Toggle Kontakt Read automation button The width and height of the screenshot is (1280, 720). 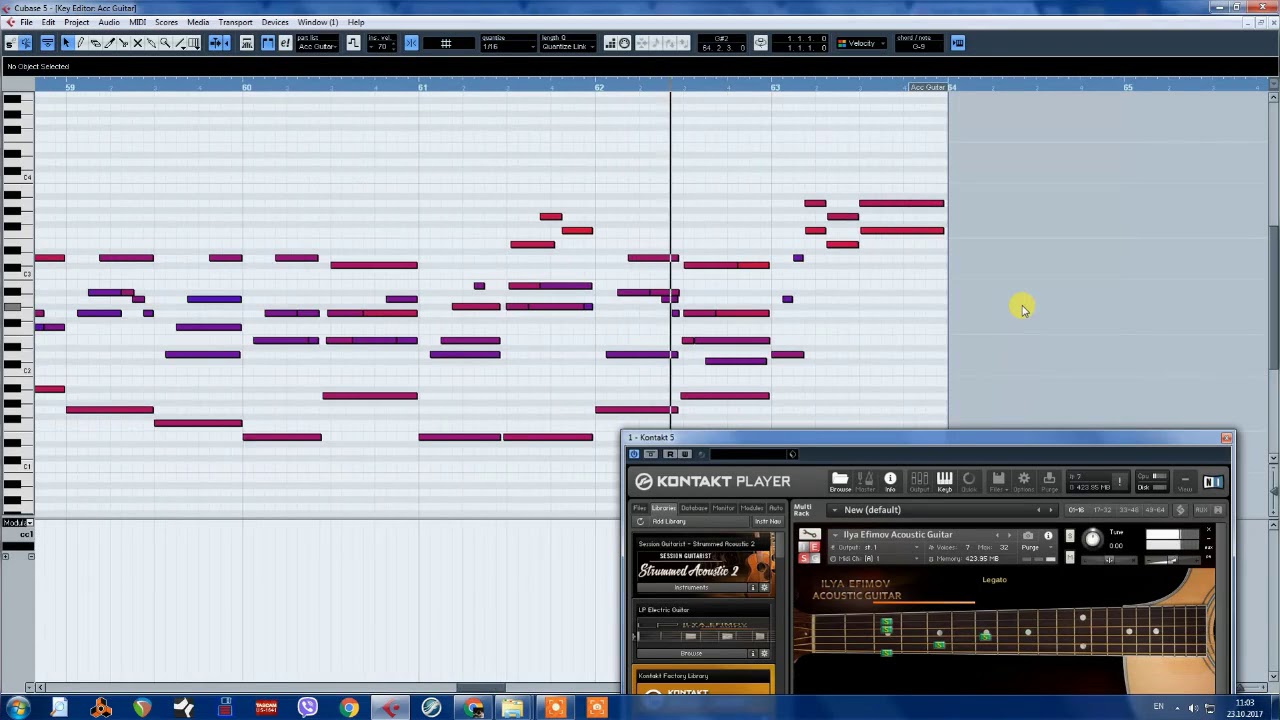670,454
